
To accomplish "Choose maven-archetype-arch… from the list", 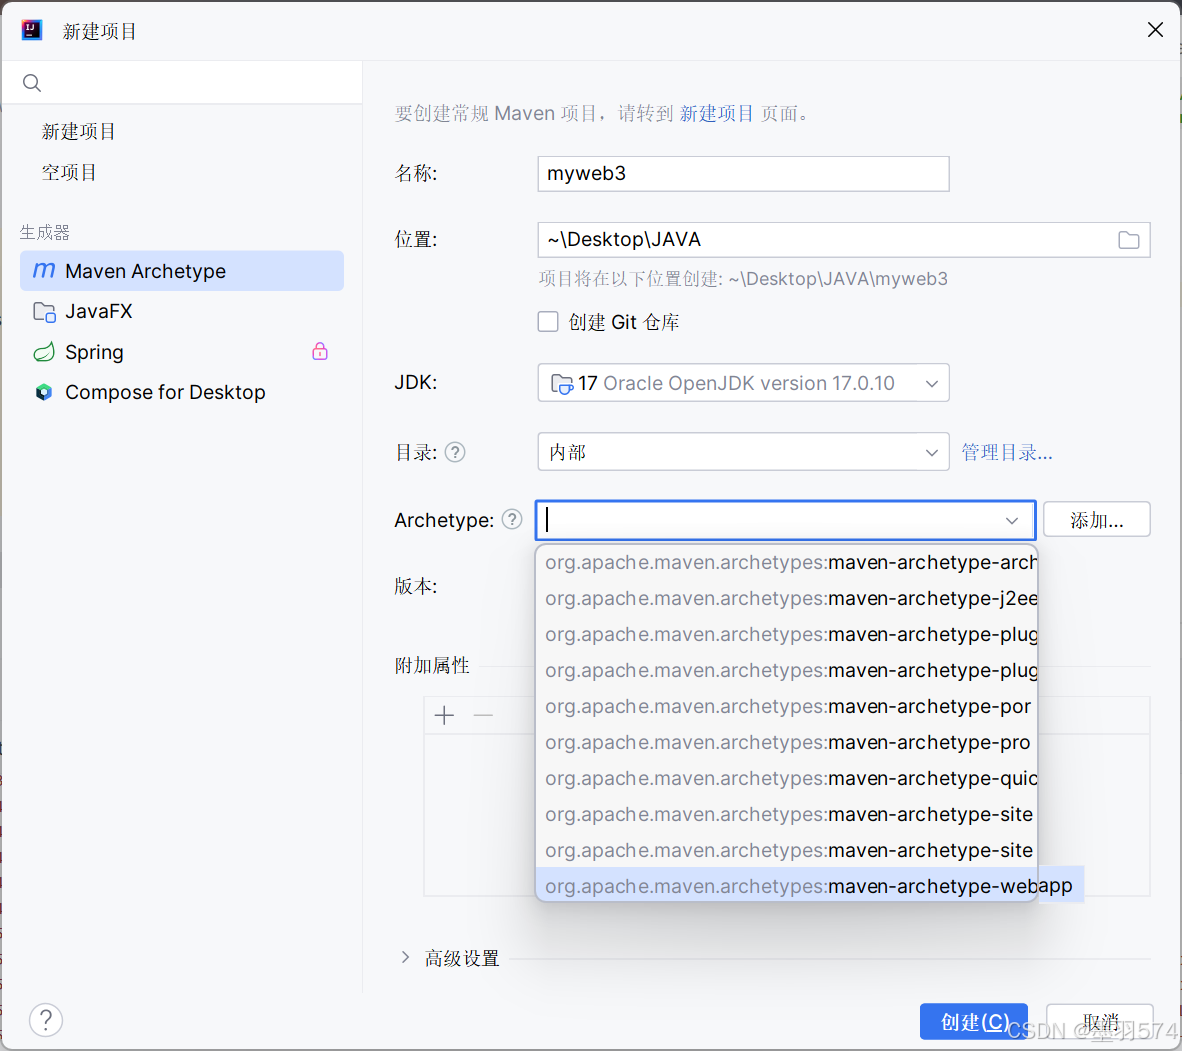I will pos(786,562).
